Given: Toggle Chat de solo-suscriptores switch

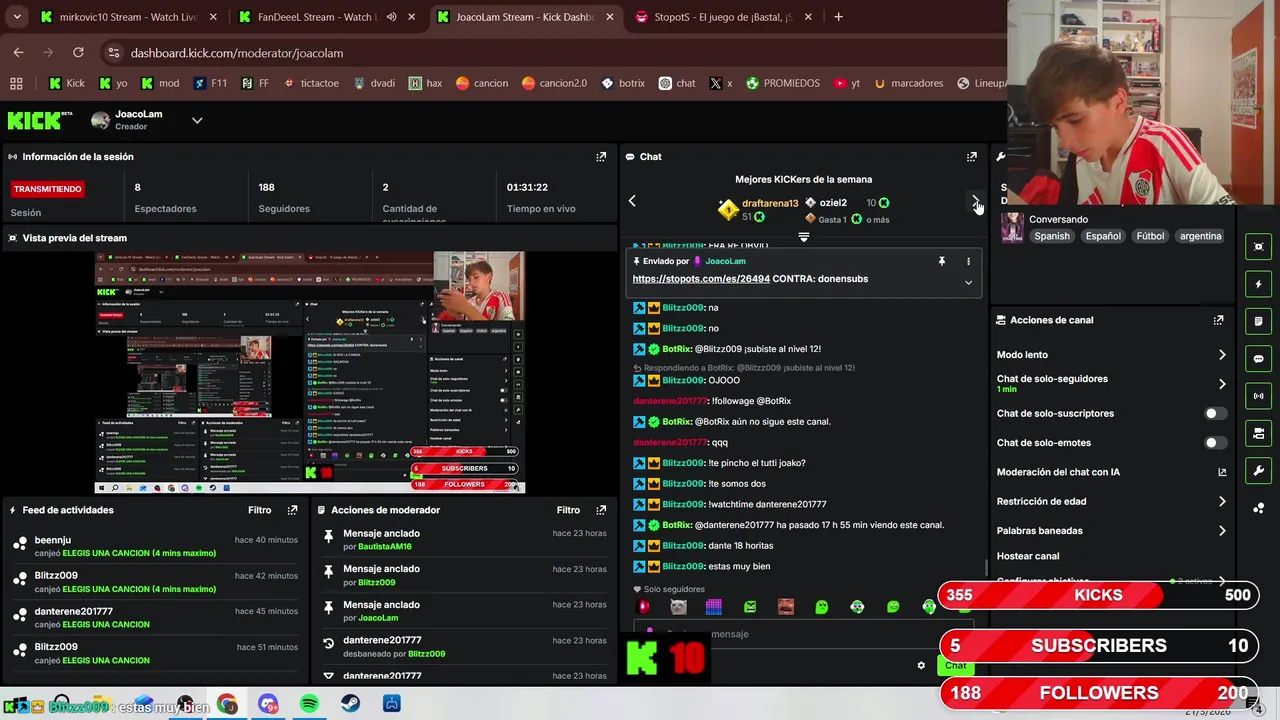Looking at the screenshot, I should 1215,413.
